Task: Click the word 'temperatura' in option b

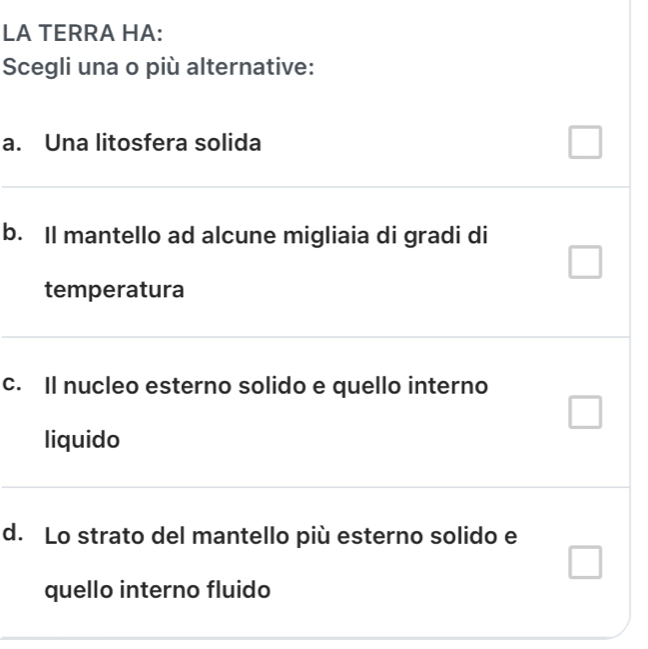Action: coord(100,292)
